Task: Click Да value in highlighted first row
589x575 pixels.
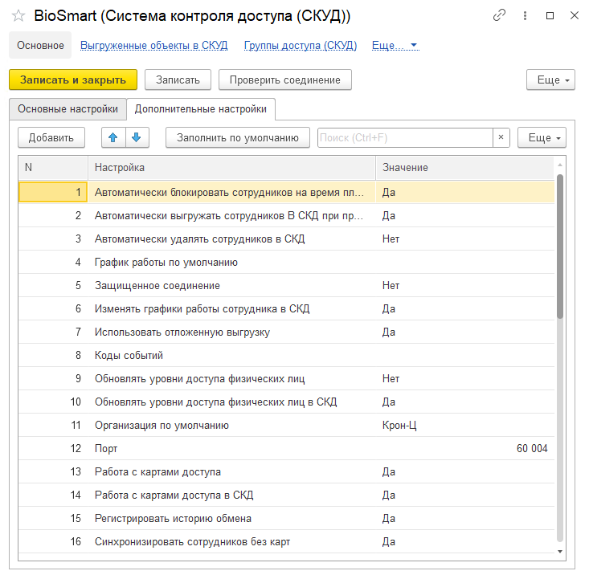Action: pyautogui.click(x=389, y=192)
